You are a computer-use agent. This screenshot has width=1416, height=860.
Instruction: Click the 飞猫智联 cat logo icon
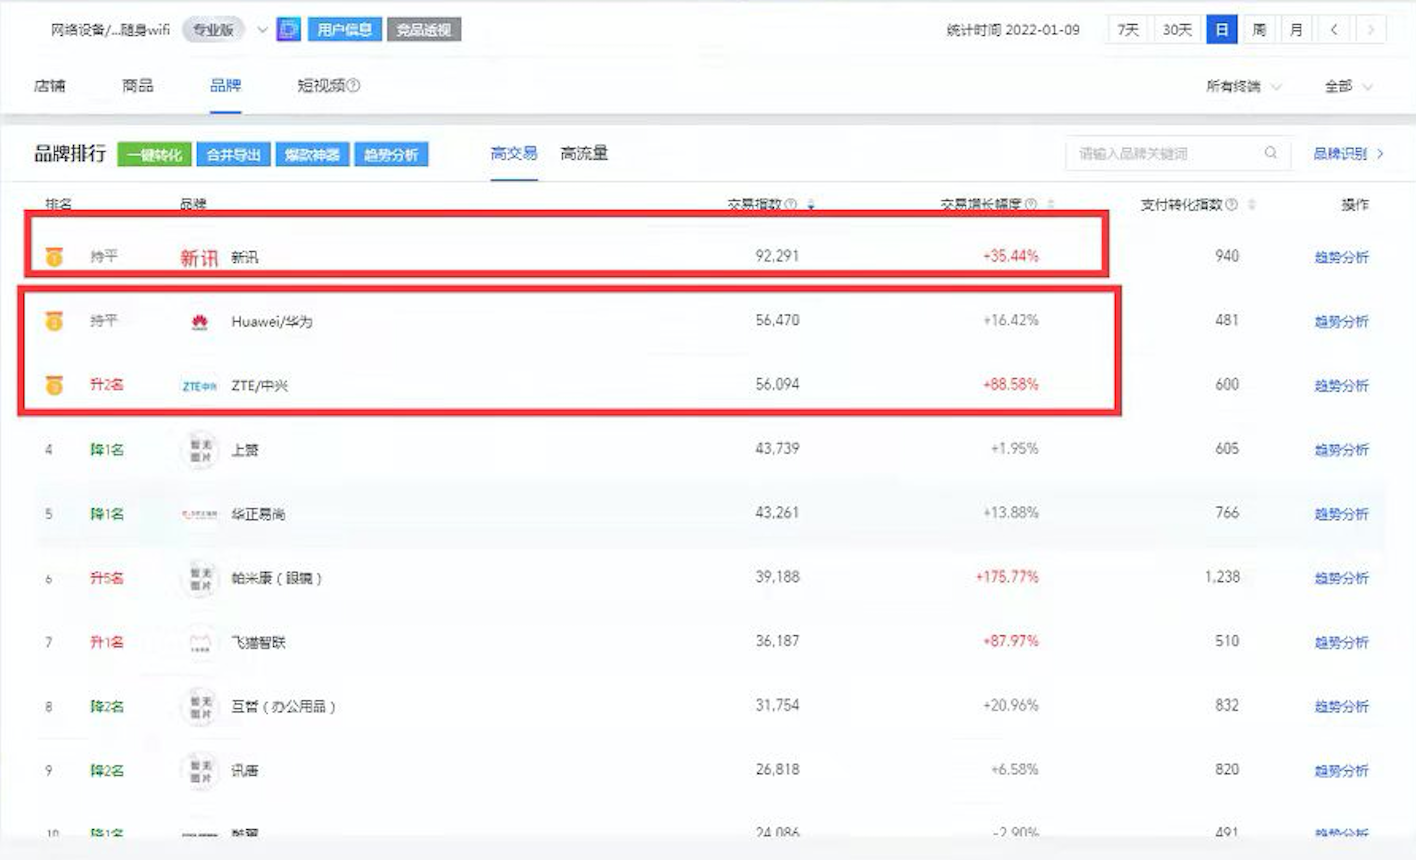[x=198, y=642]
